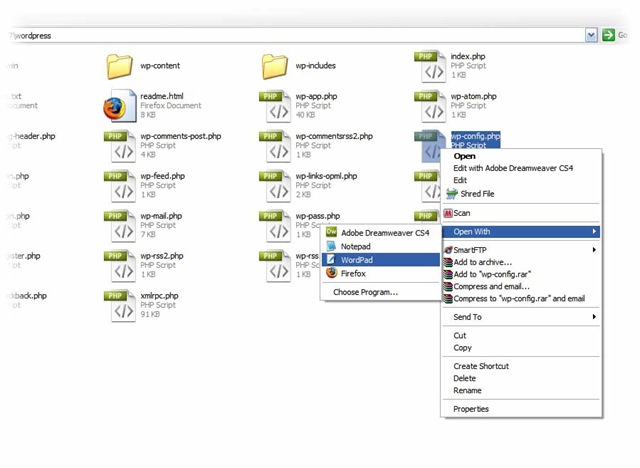Select the wp-comments-post.php file icon

120,146
